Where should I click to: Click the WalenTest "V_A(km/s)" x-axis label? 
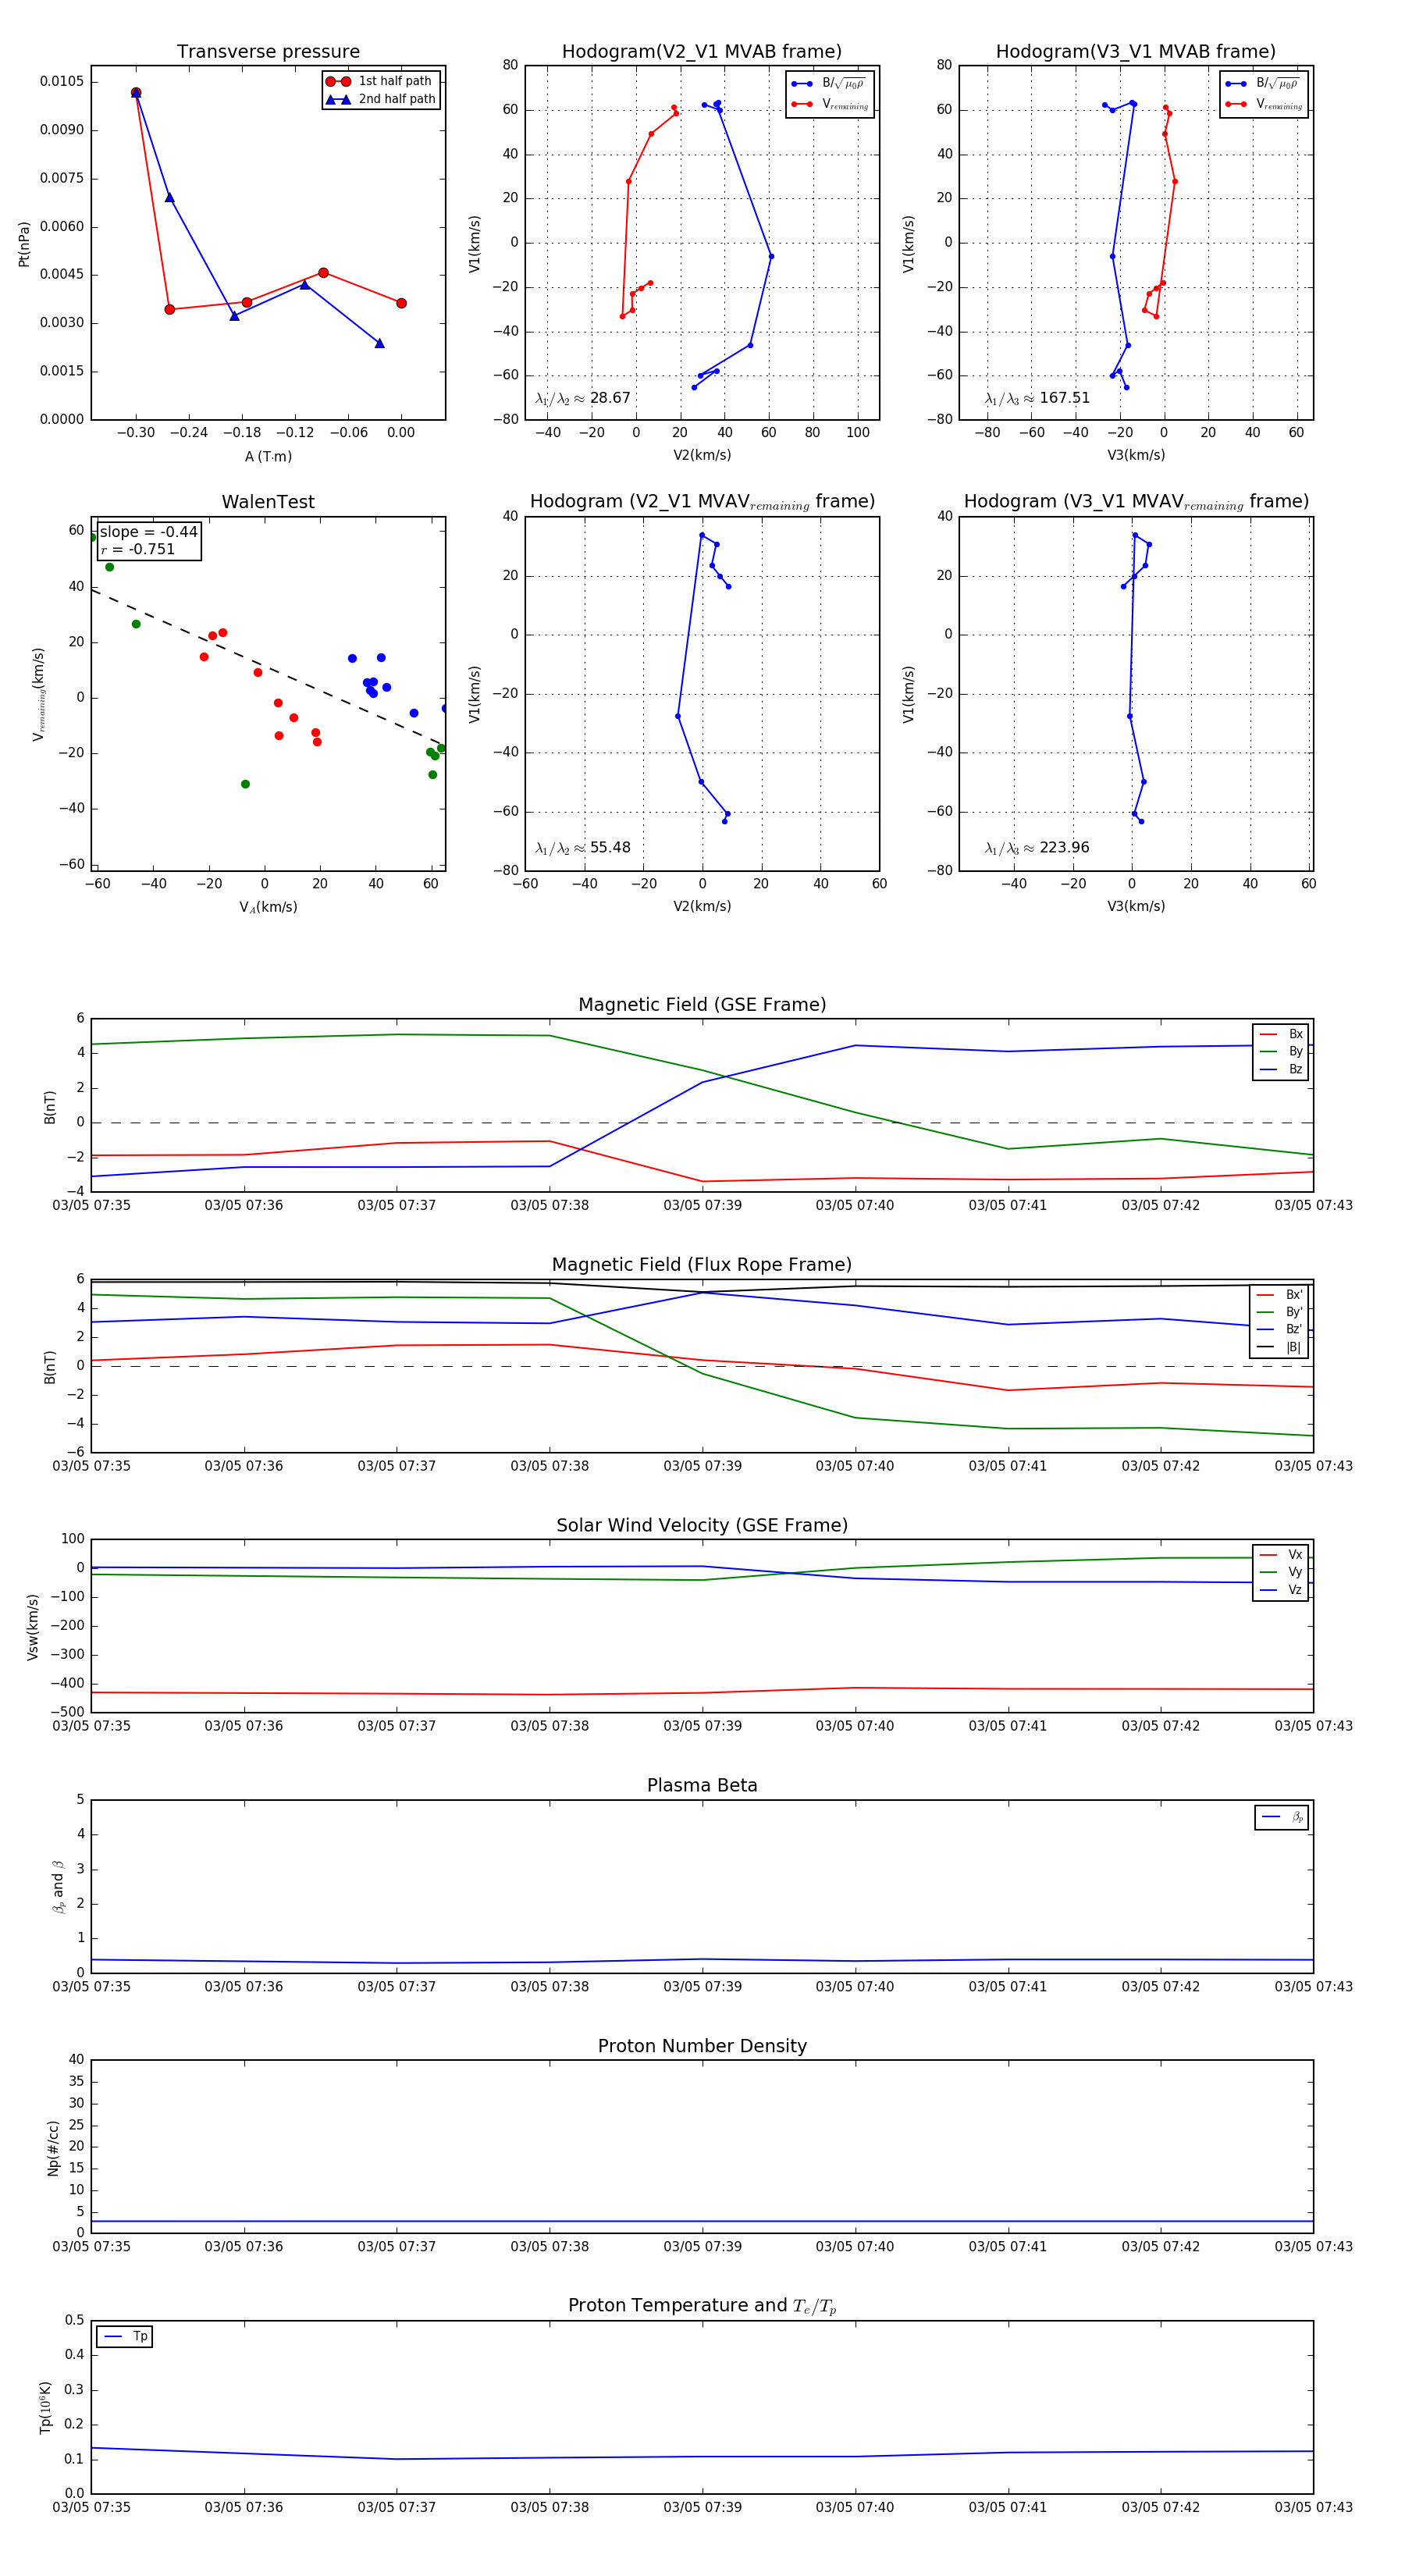268,907
